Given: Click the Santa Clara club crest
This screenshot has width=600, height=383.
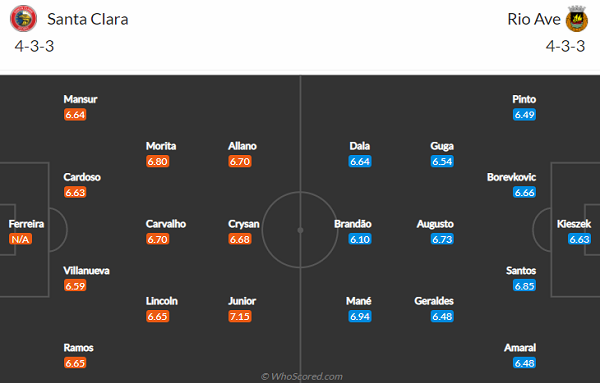Looking at the screenshot, I should coord(23,18).
